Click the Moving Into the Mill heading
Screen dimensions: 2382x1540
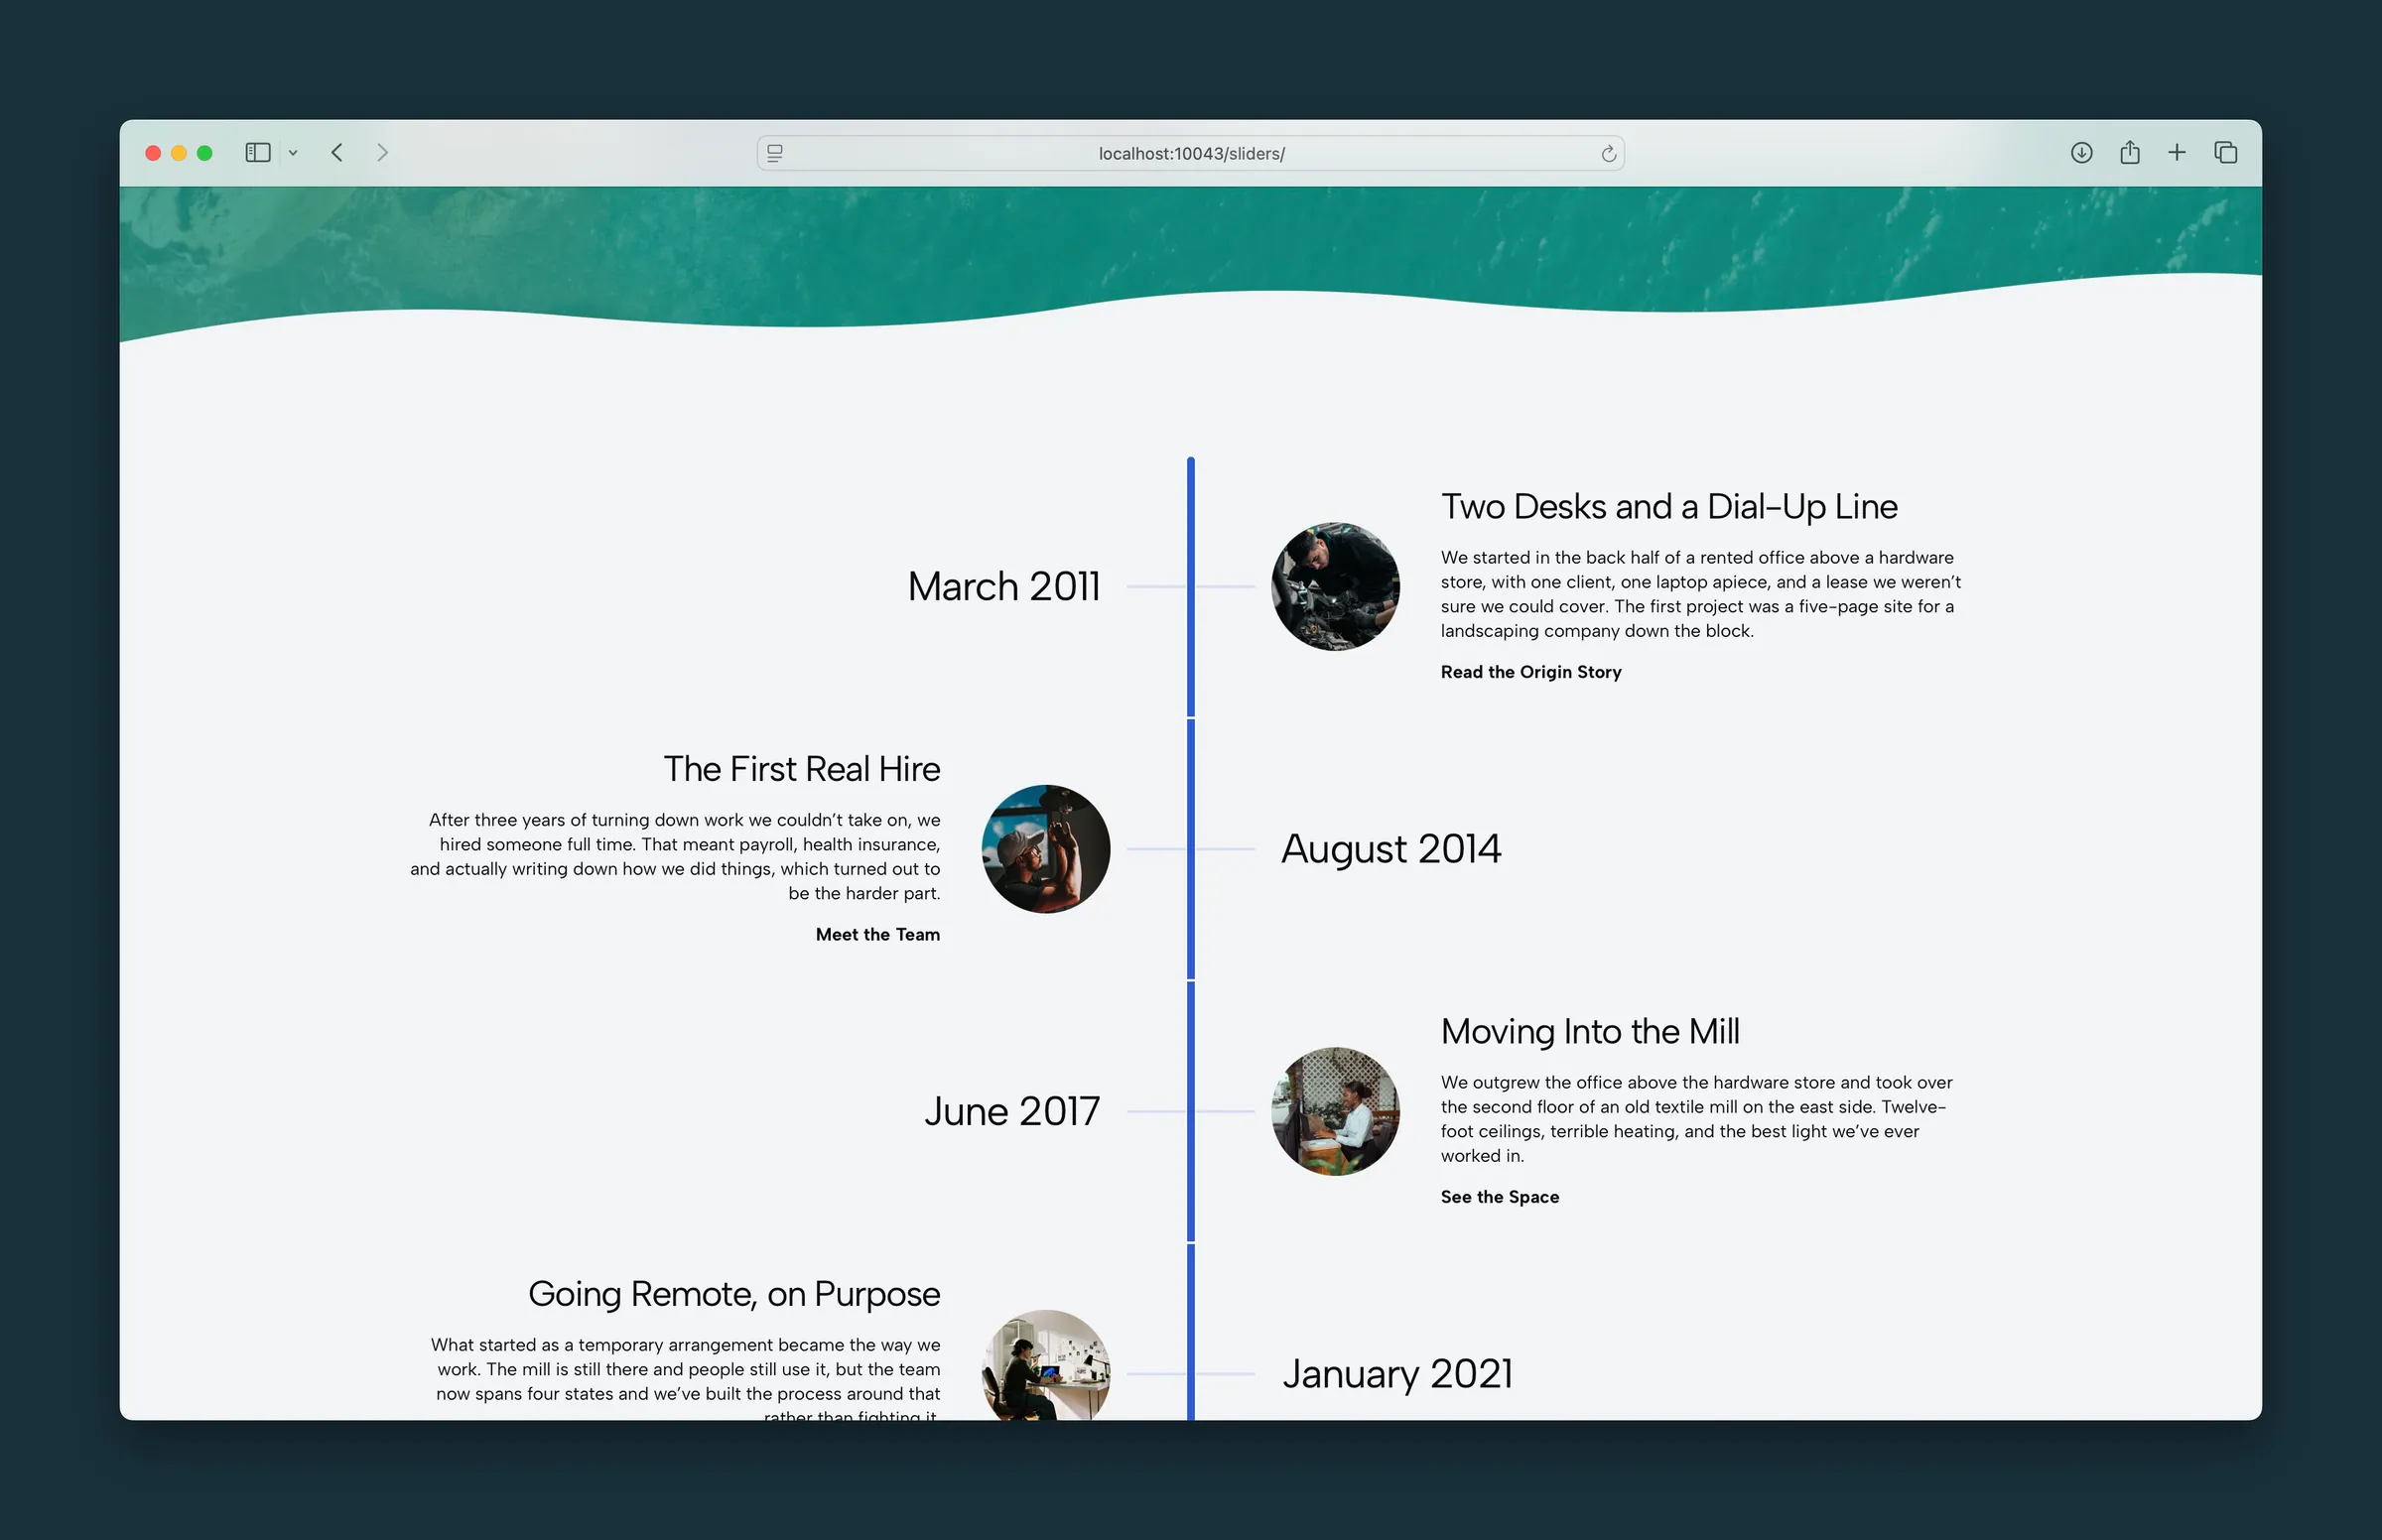tap(1590, 1031)
